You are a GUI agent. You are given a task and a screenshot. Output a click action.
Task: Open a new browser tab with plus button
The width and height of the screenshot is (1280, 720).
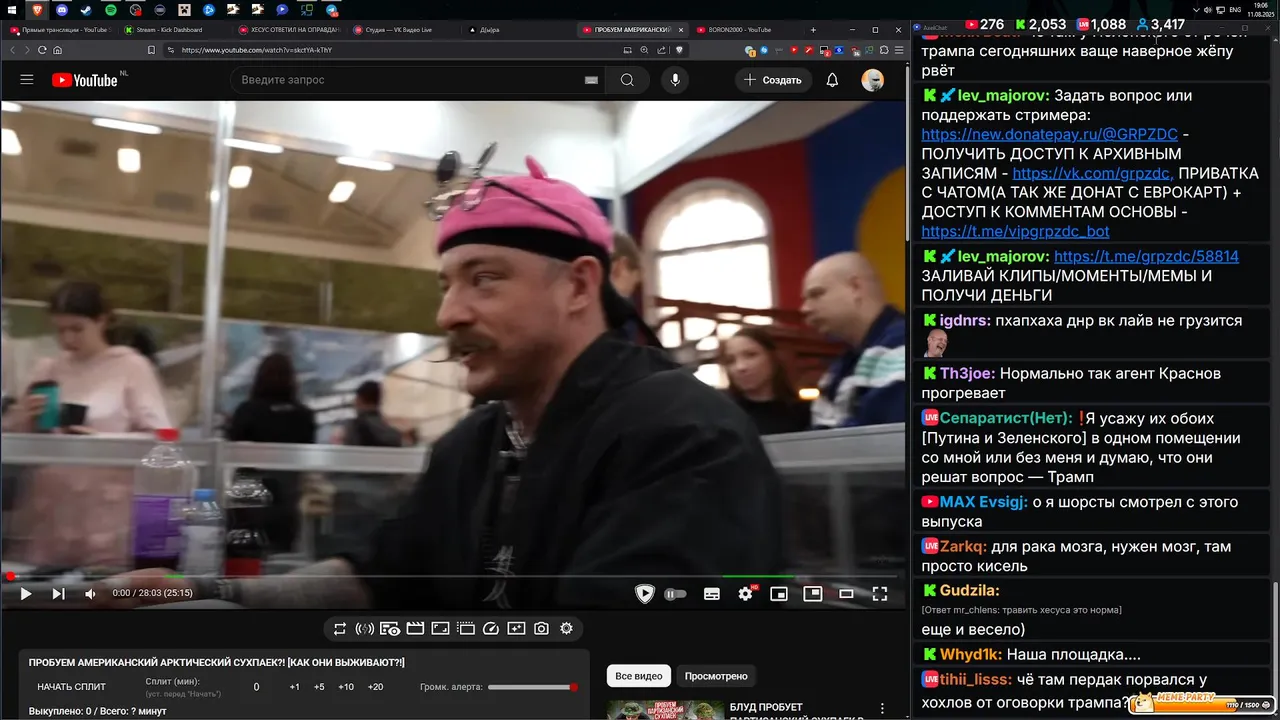[x=813, y=30]
